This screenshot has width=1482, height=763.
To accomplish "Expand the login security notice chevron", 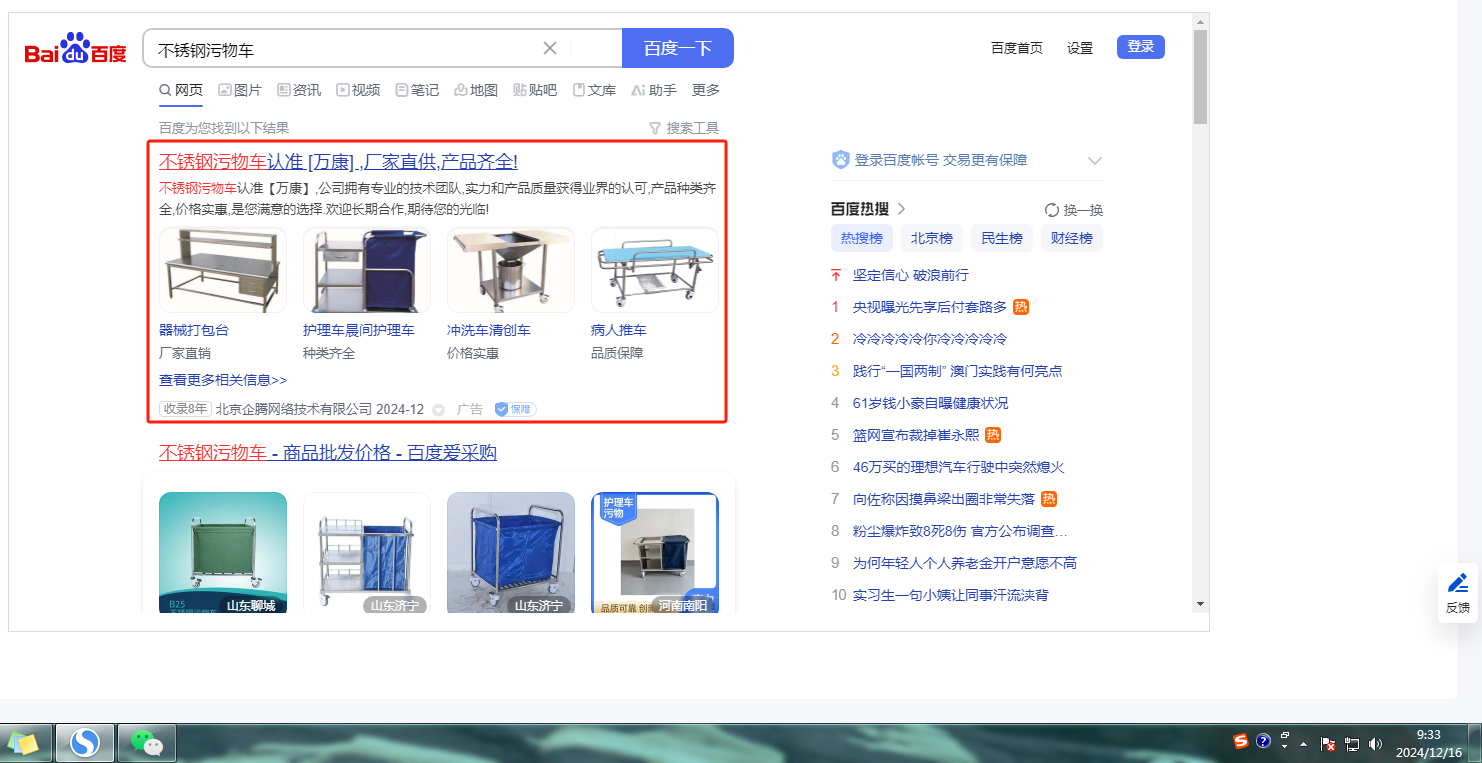I will click(1095, 160).
